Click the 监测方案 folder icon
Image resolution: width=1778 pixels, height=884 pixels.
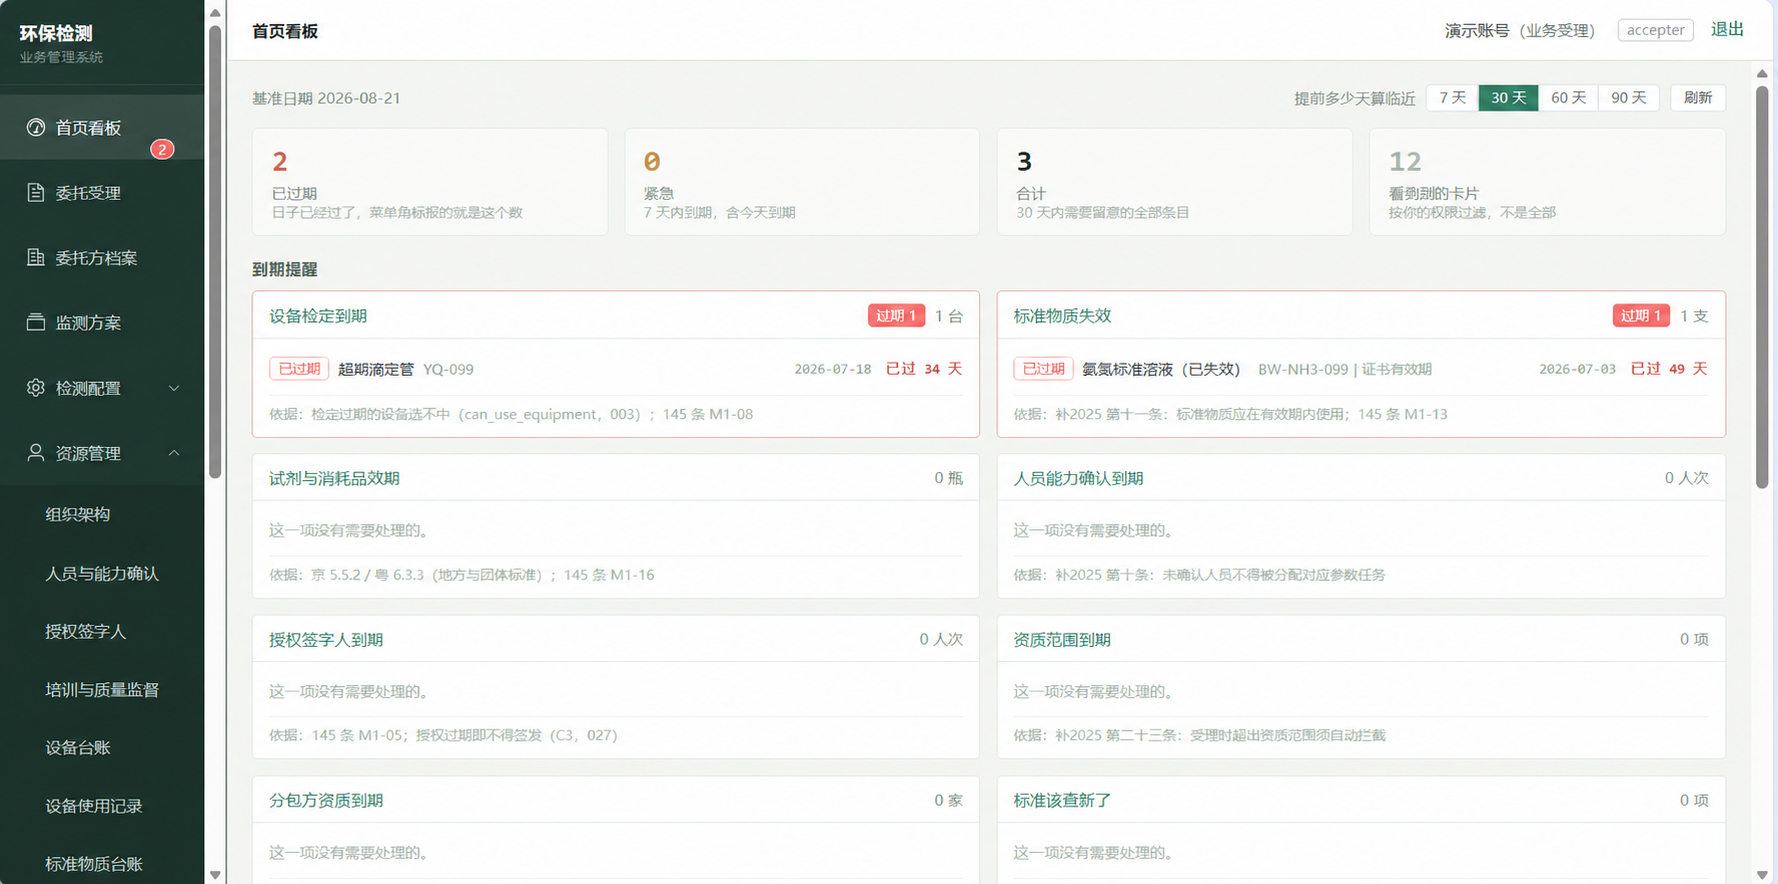coord(36,322)
